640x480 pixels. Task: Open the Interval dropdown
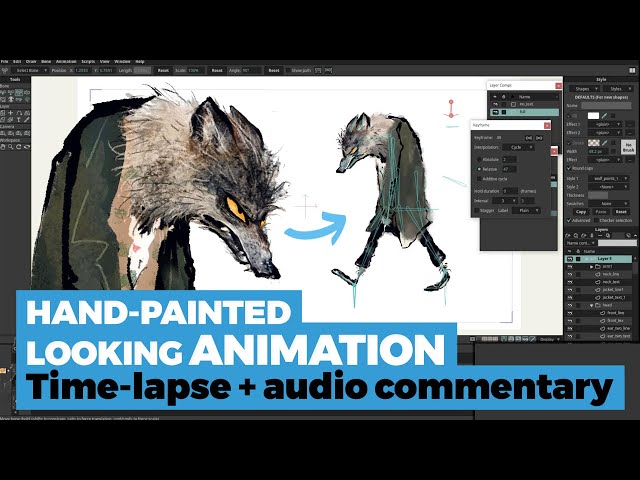(505, 201)
